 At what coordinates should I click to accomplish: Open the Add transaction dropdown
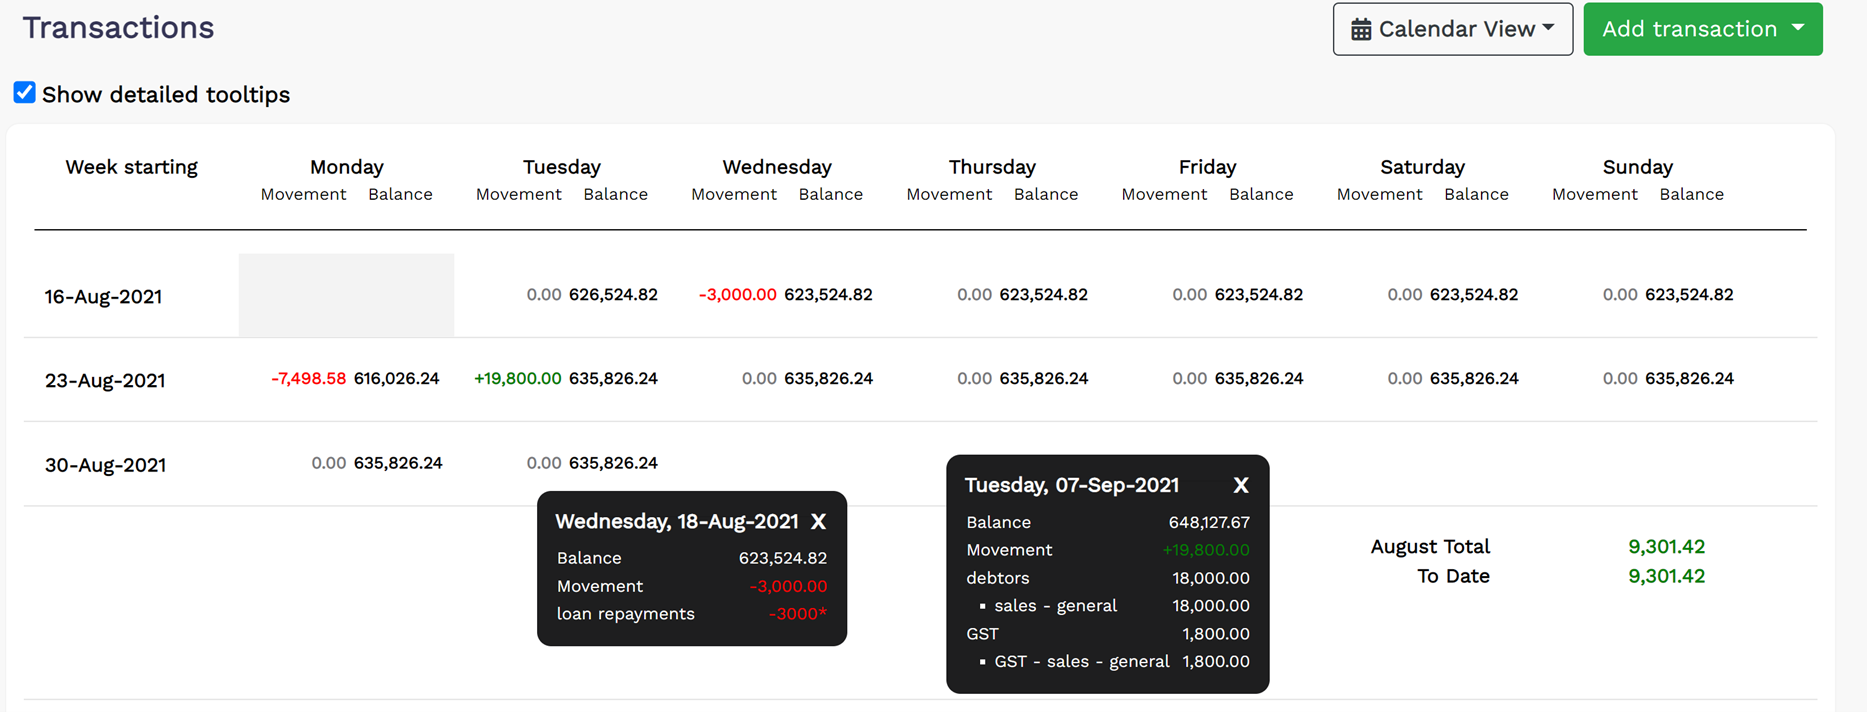click(x=1703, y=28)
